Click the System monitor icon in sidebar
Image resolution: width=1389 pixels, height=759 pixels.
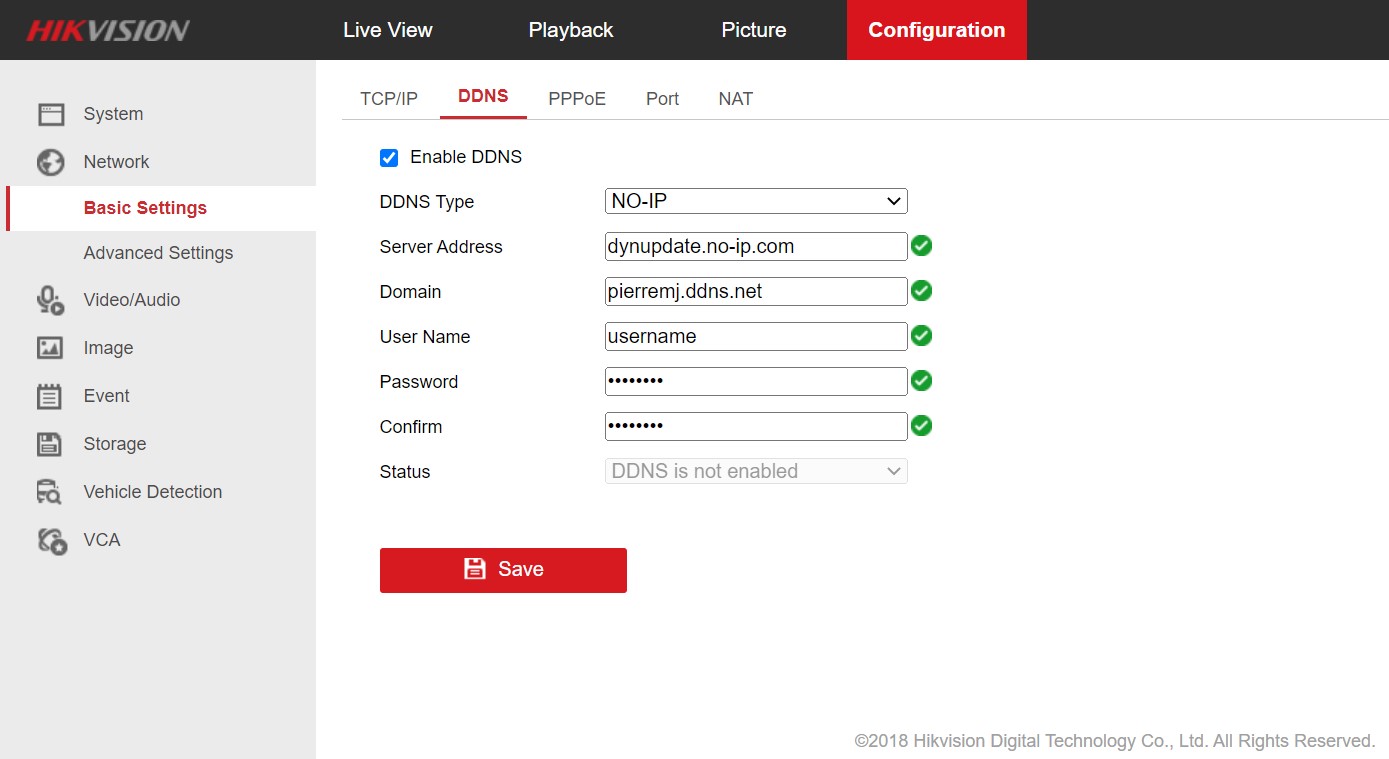(x=50, y=114)
